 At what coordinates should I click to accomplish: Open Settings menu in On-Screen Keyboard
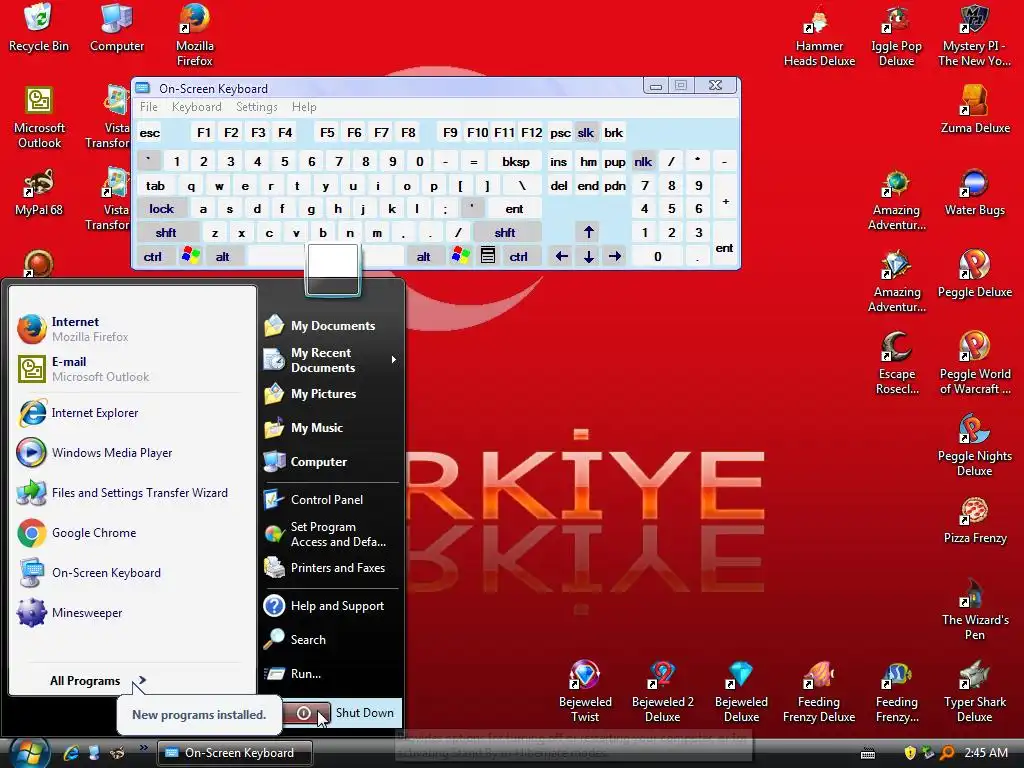(x=257, y=107)
